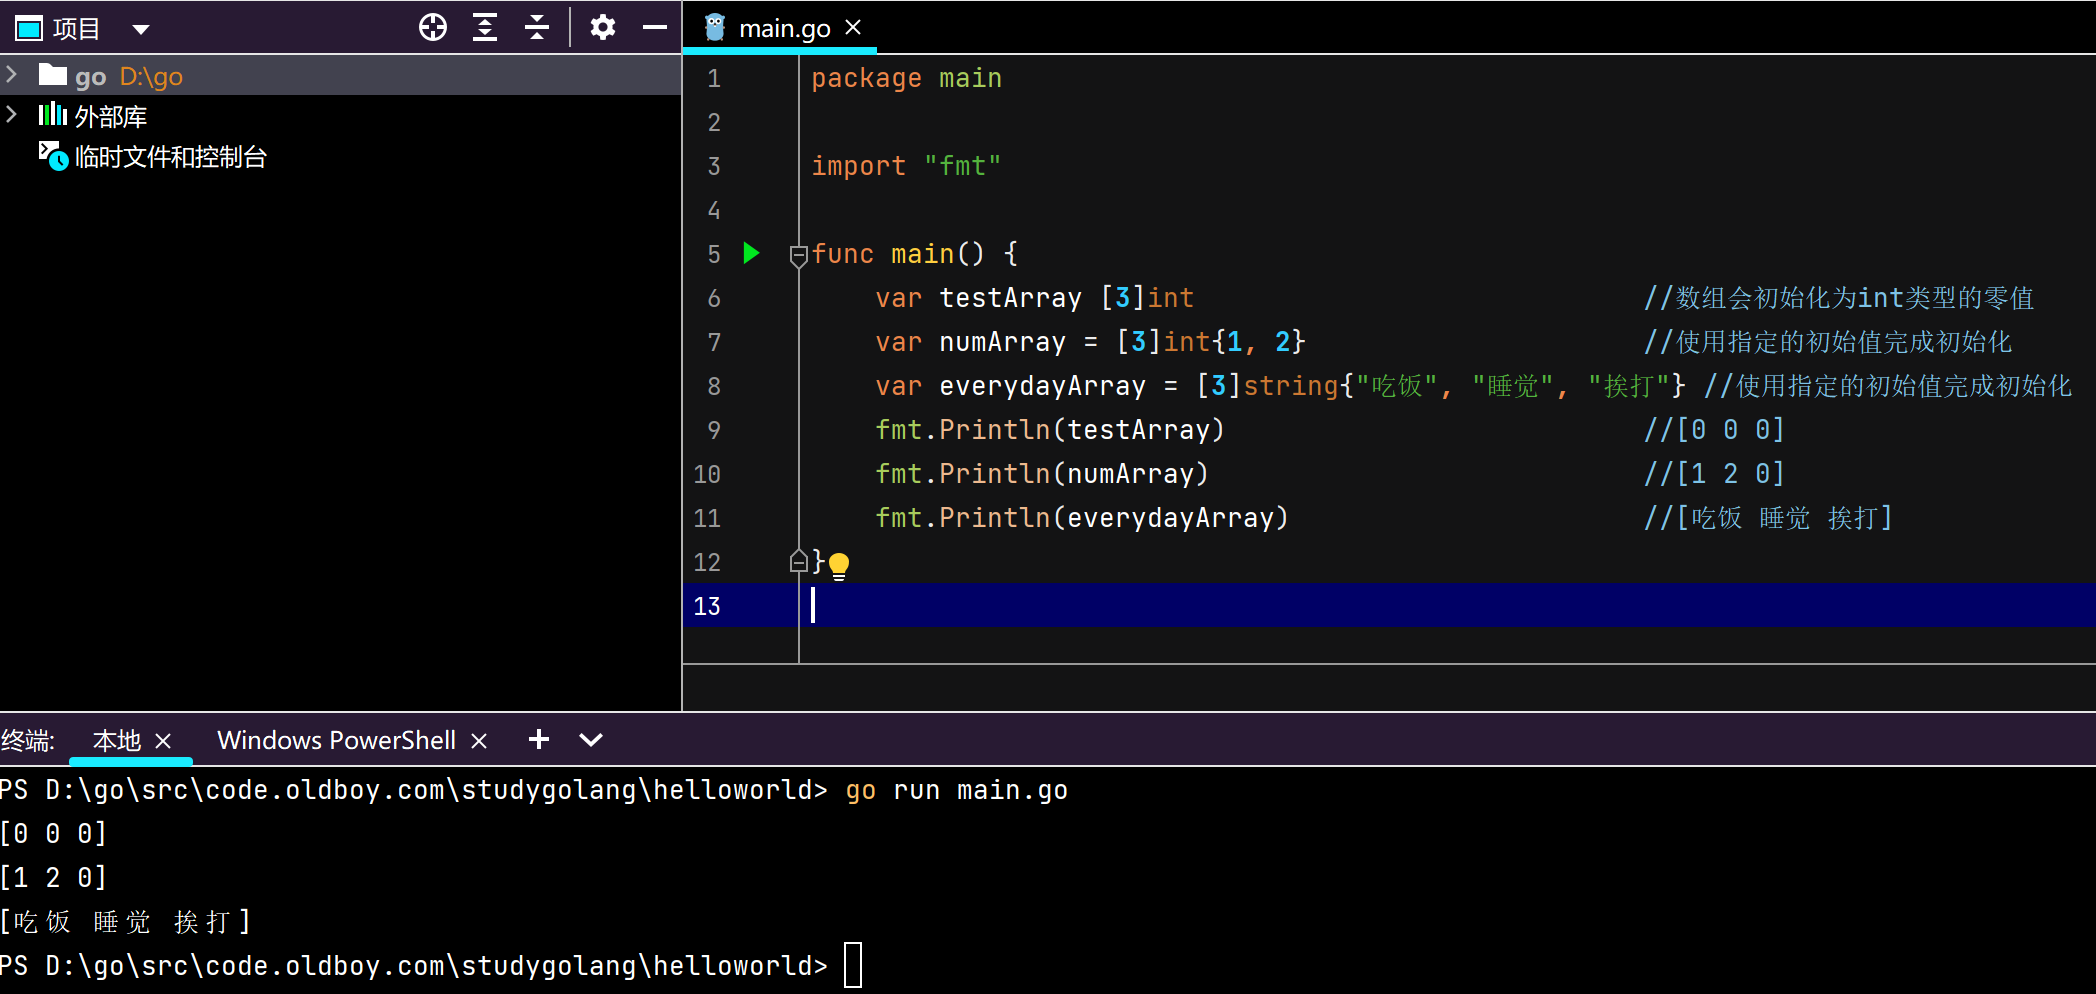Click 'testArray' variable declaration on line 6
The height and width of the screenshot is (994, 2096).
click(x=1010, y=298)
